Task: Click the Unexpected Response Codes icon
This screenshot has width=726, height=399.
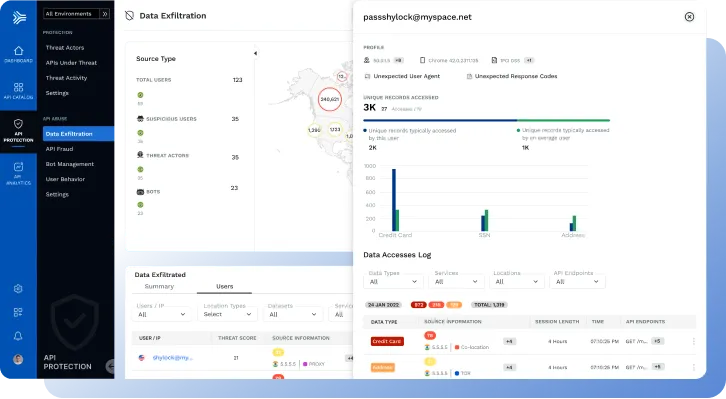Action: coord(469,76)
